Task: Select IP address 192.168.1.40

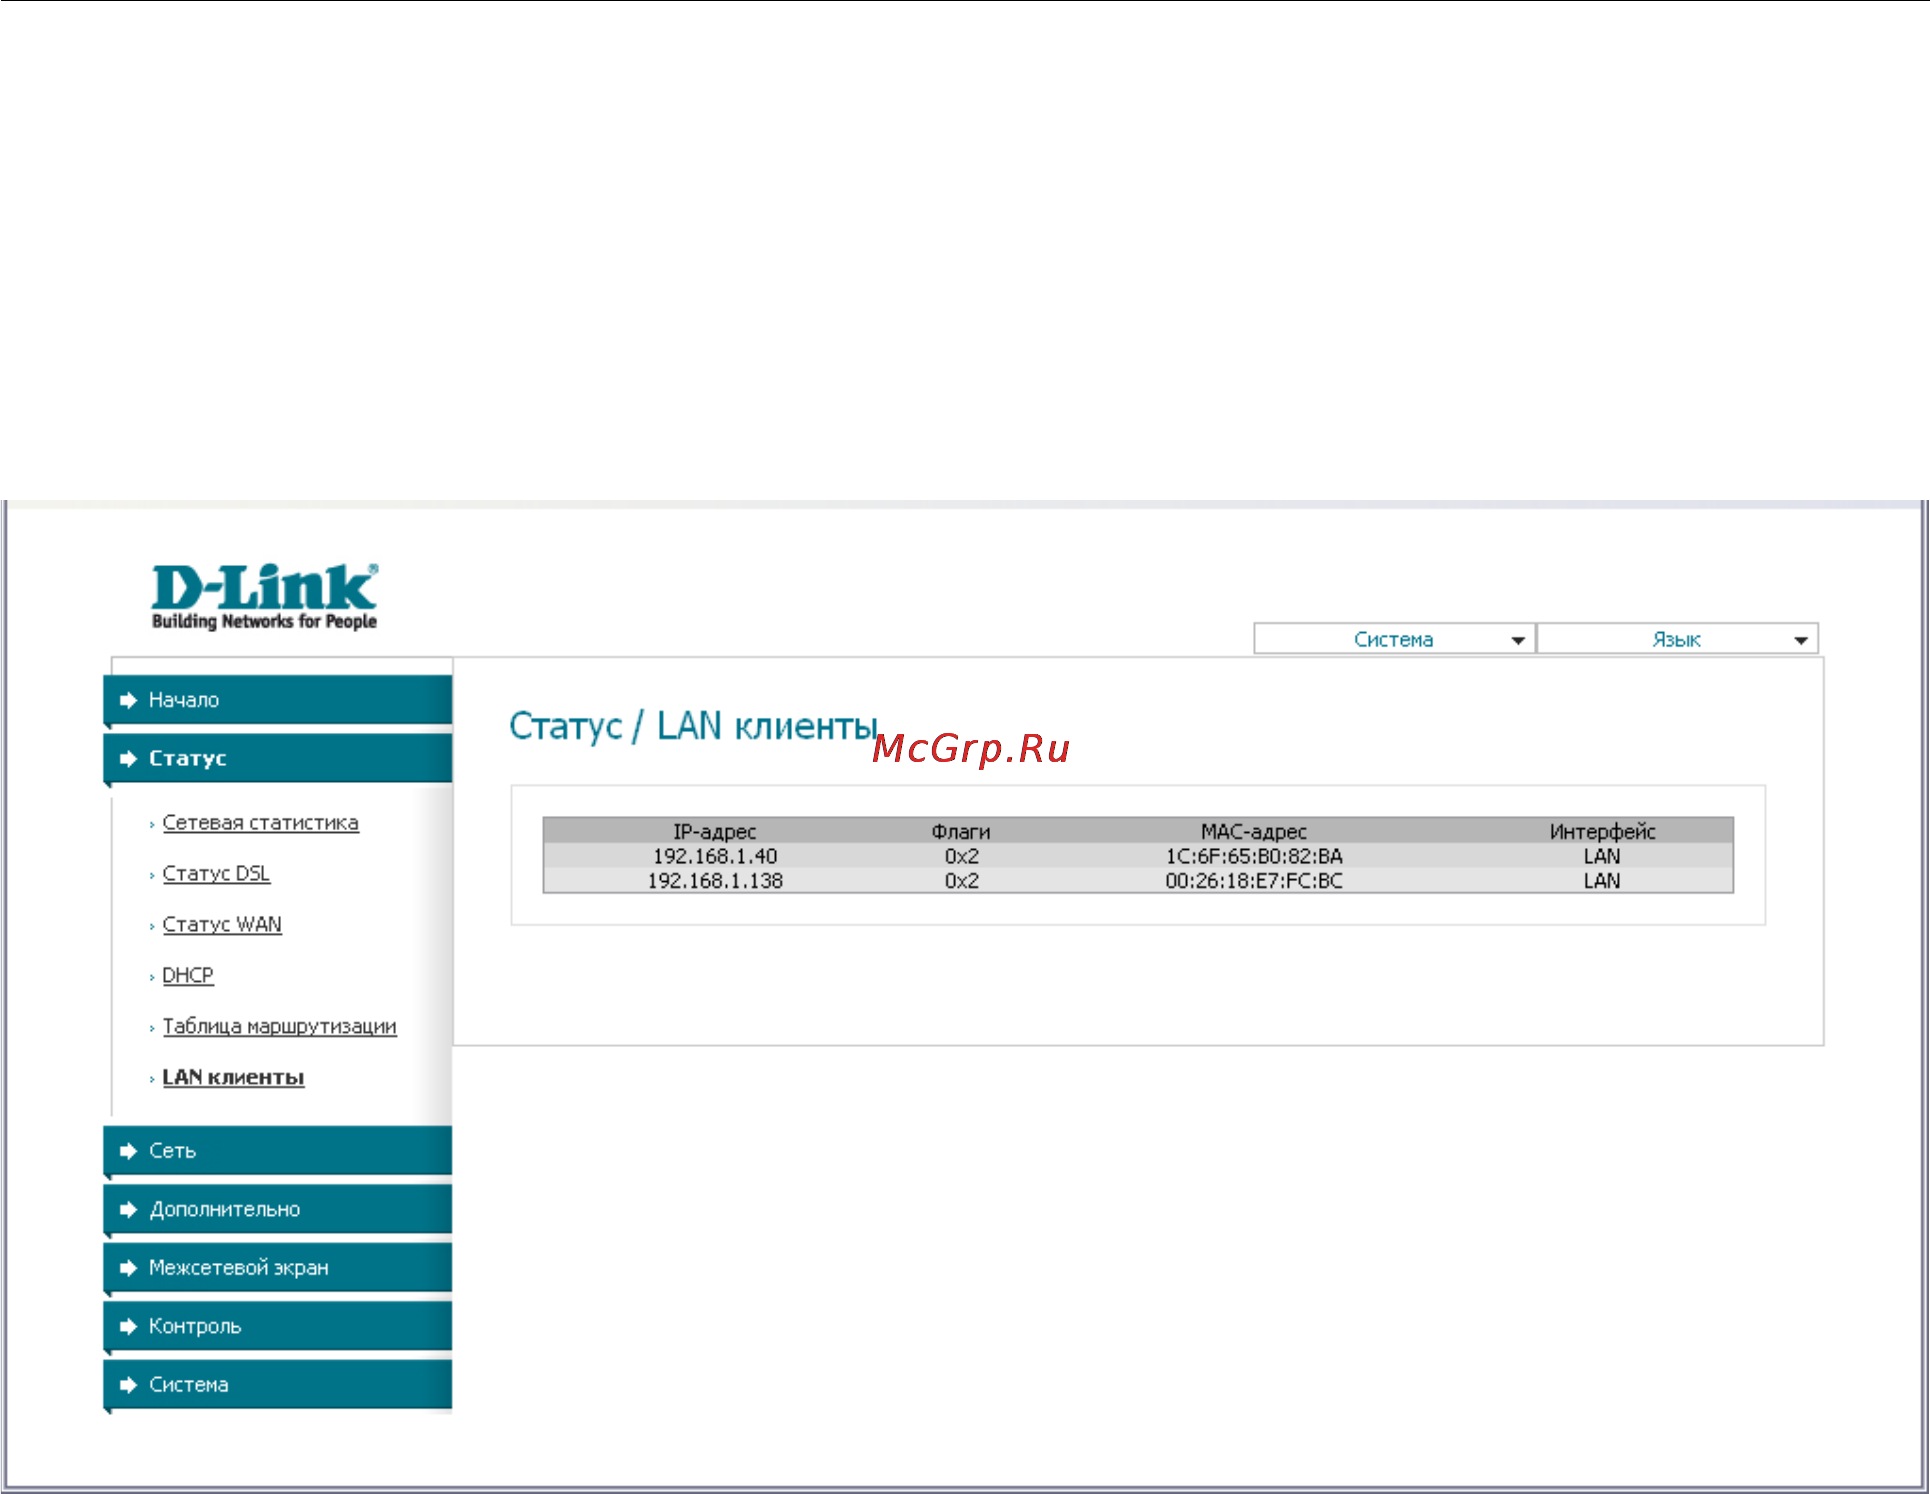Action: [715, 857]
